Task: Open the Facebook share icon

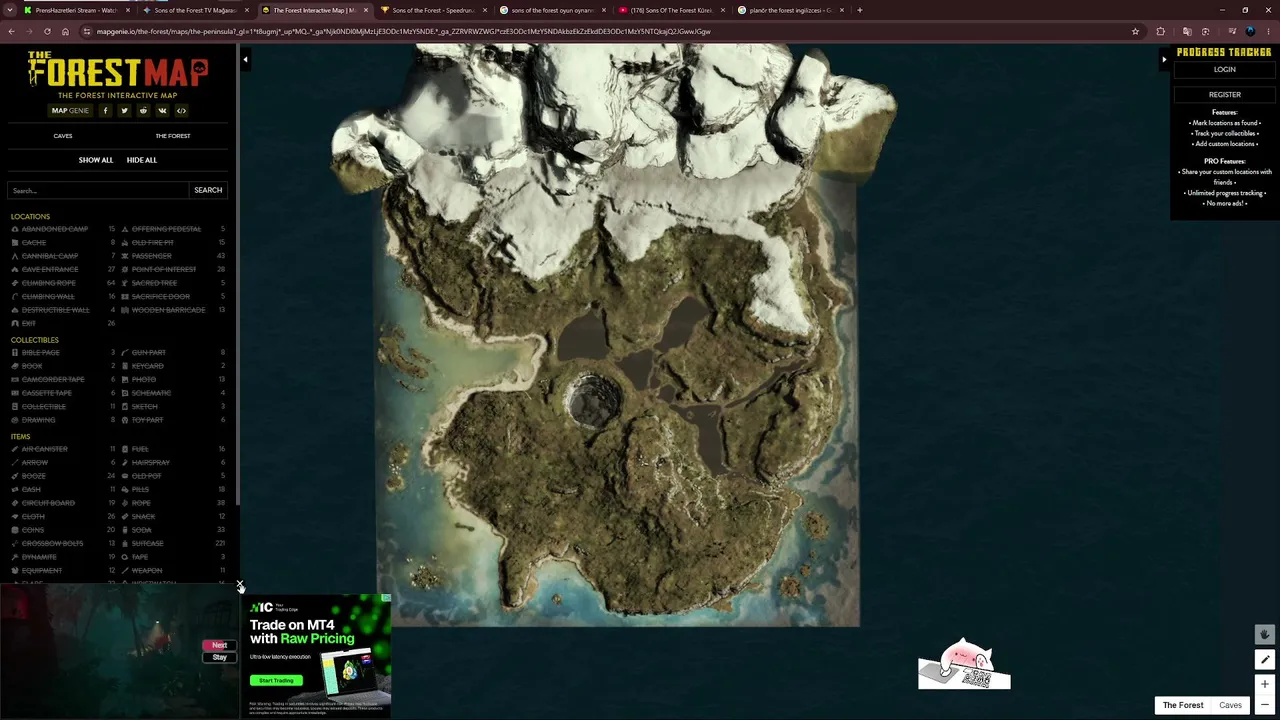Action: click(x=105, y=111)
